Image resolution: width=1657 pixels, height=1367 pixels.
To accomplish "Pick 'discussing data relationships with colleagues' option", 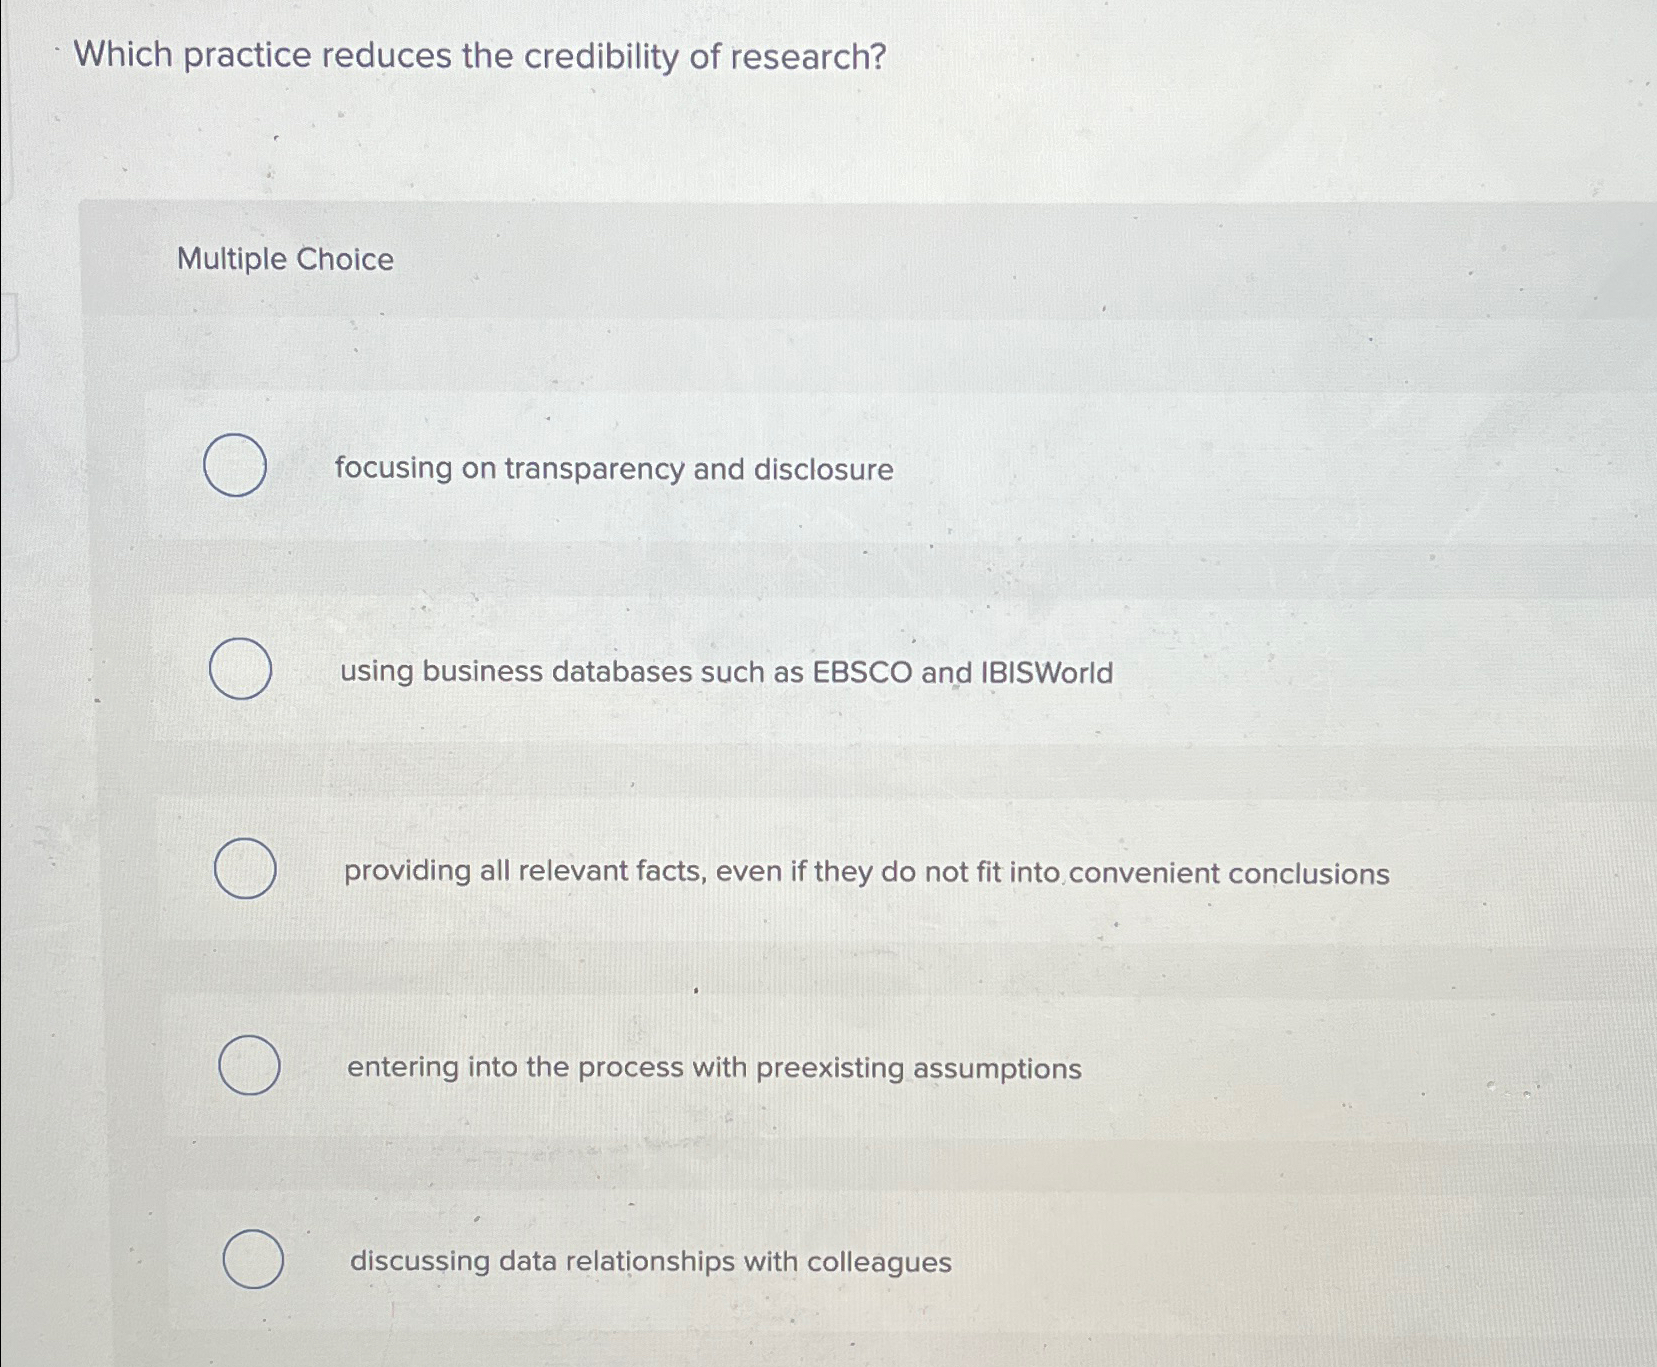I will point(253,1260).
